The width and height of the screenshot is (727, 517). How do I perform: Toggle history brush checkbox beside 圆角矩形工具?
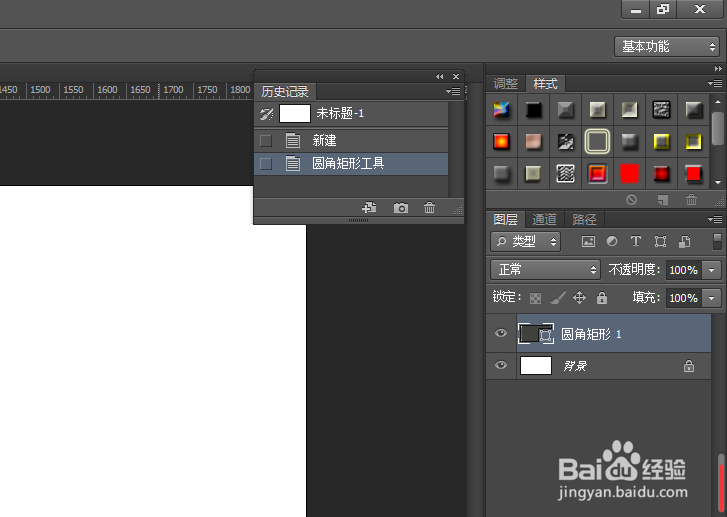pyautogui.click(x=266, y=164)
